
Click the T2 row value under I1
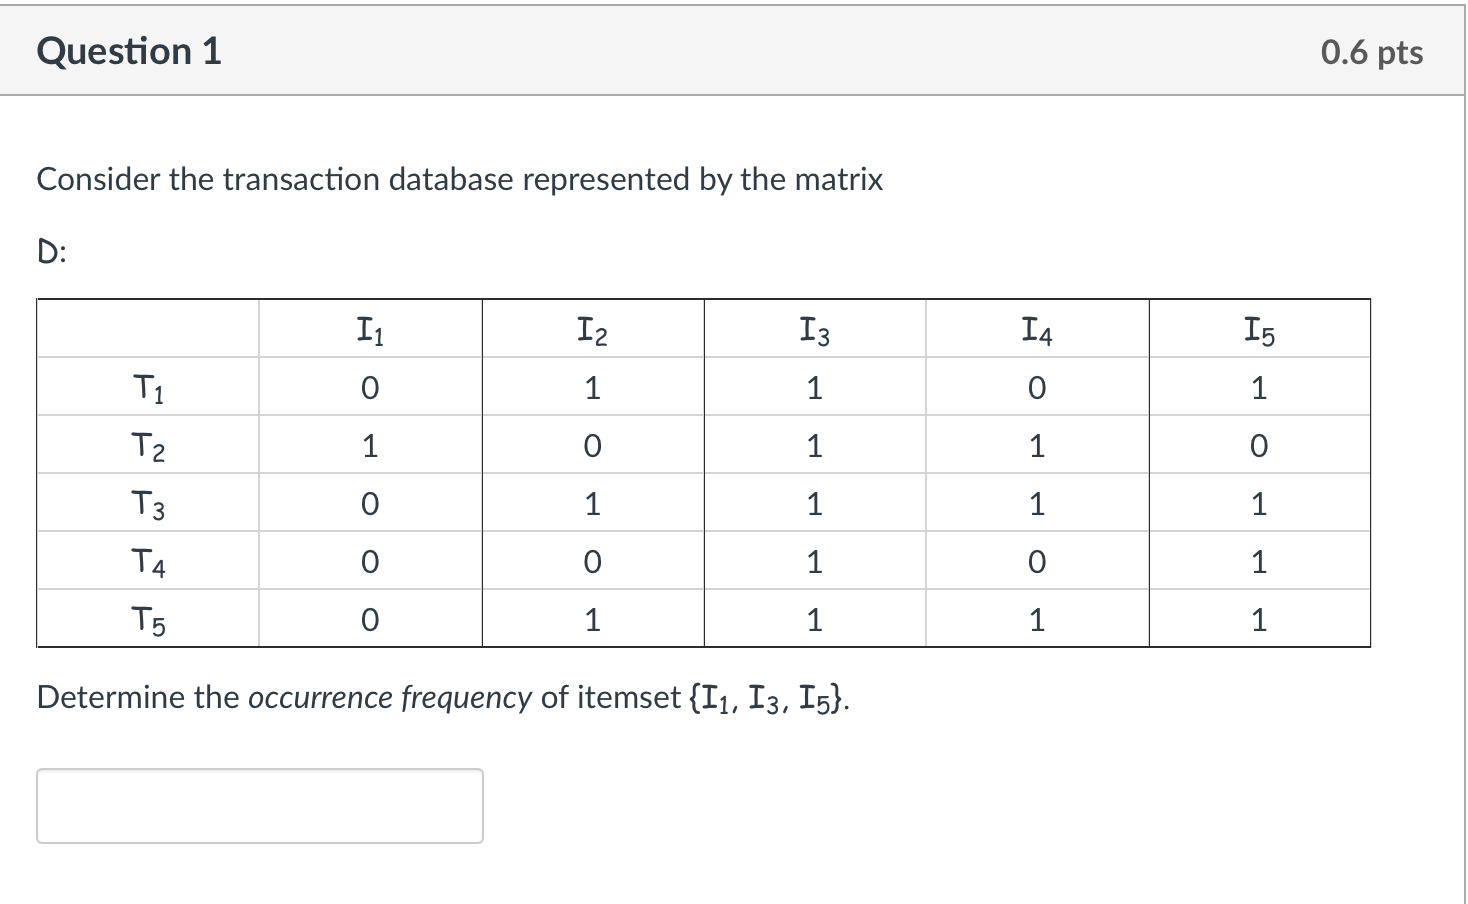point(370,445)
